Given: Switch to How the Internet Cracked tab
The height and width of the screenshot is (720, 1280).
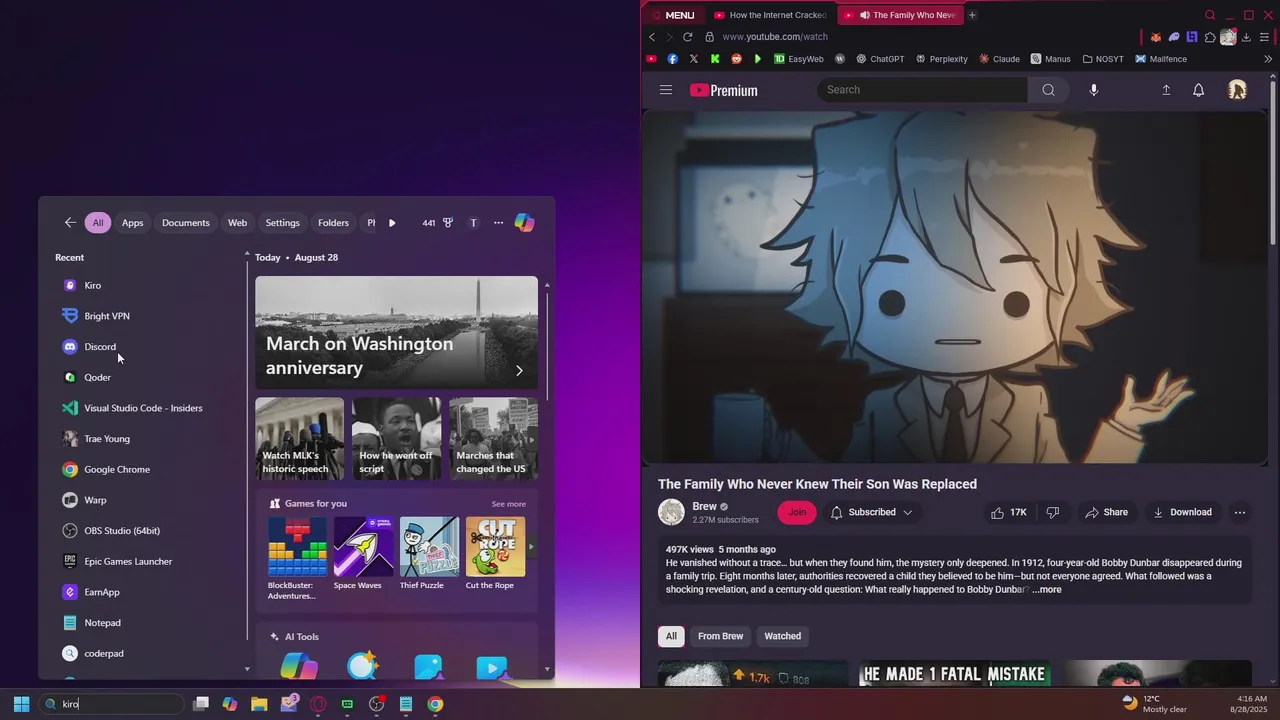Looking at the screenshot, I should (770, 15).
